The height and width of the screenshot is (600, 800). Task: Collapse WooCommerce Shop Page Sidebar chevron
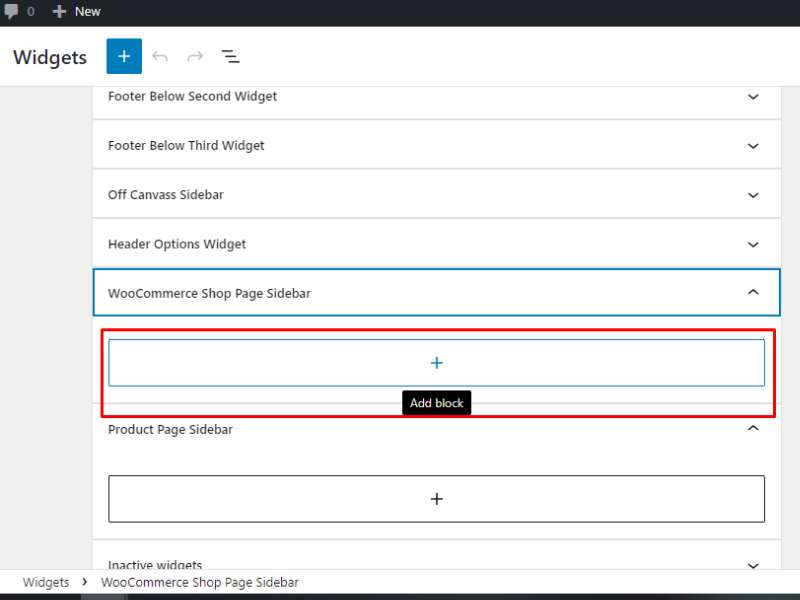753,293
